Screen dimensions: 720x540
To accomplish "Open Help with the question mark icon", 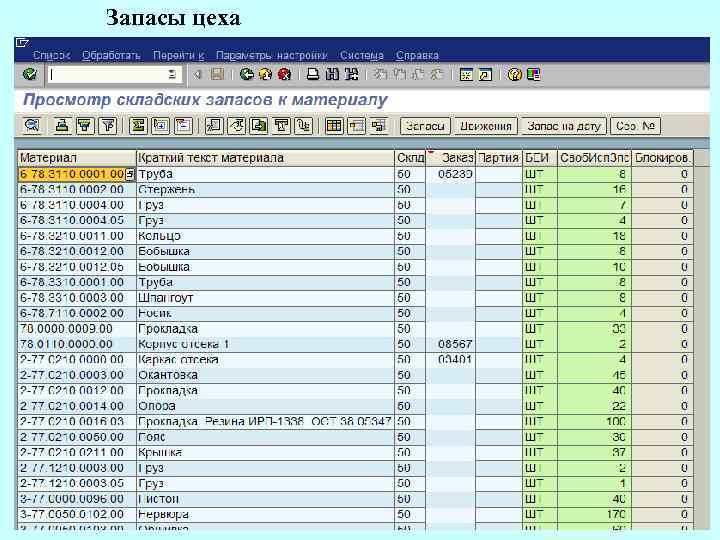I will click(514, 74).
